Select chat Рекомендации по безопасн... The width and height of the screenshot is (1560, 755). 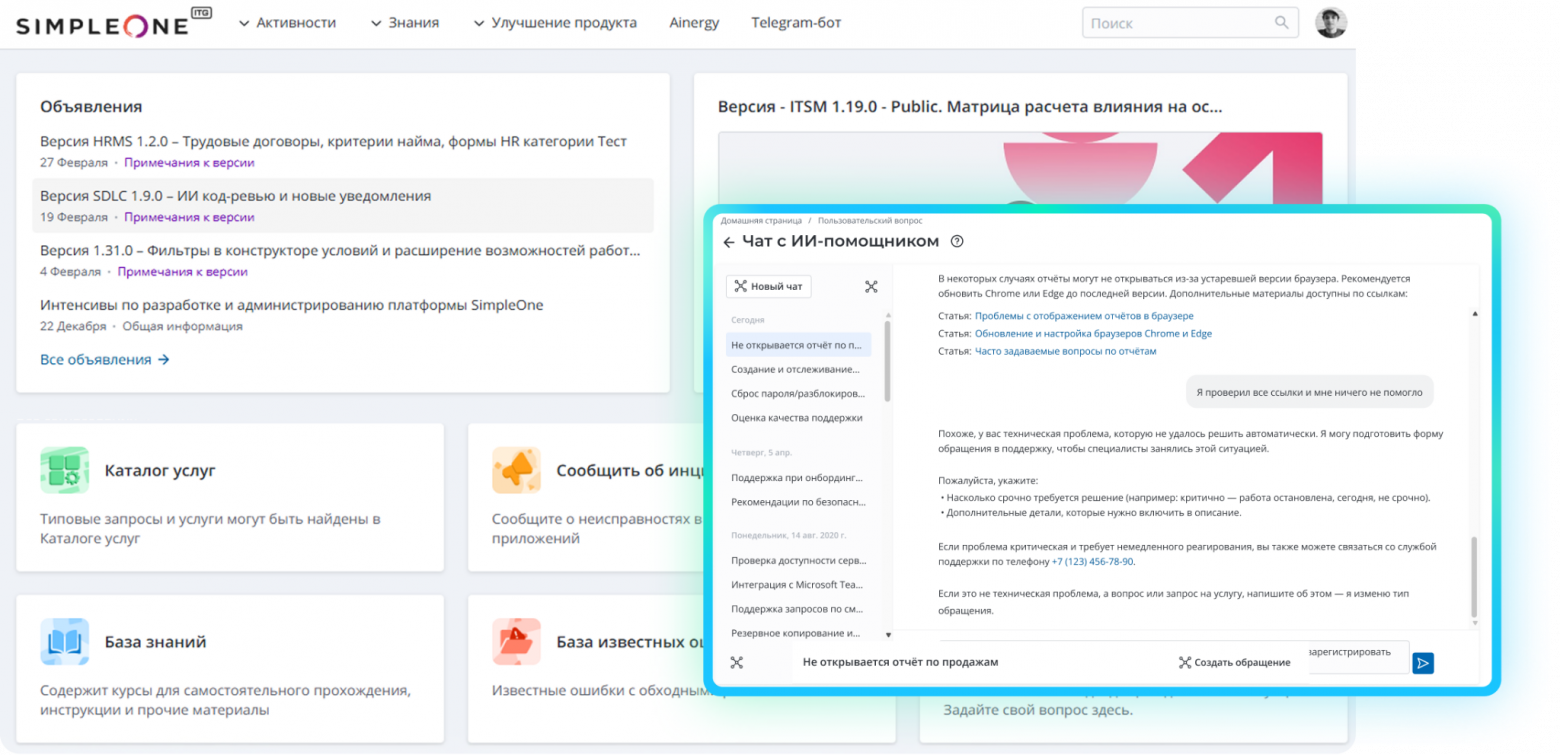coord(798,501)
